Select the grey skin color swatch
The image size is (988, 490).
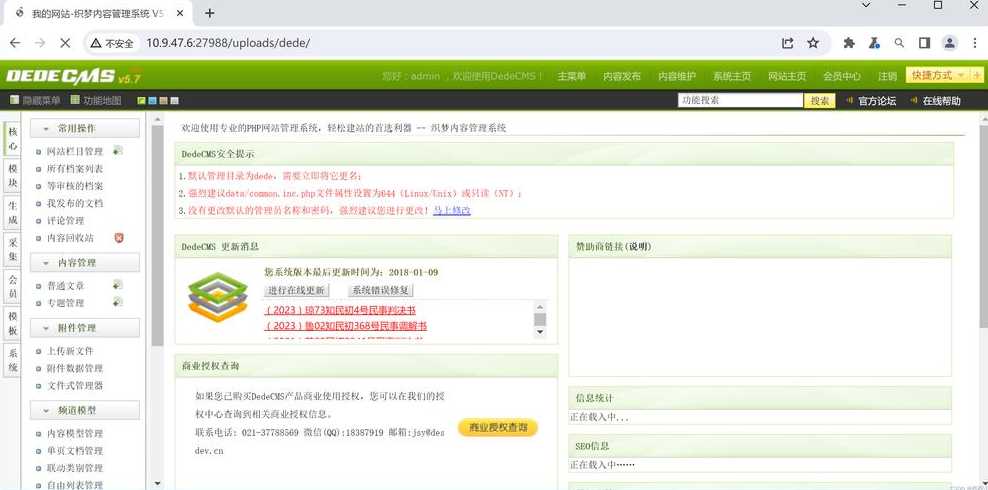(x=174, y=100)
